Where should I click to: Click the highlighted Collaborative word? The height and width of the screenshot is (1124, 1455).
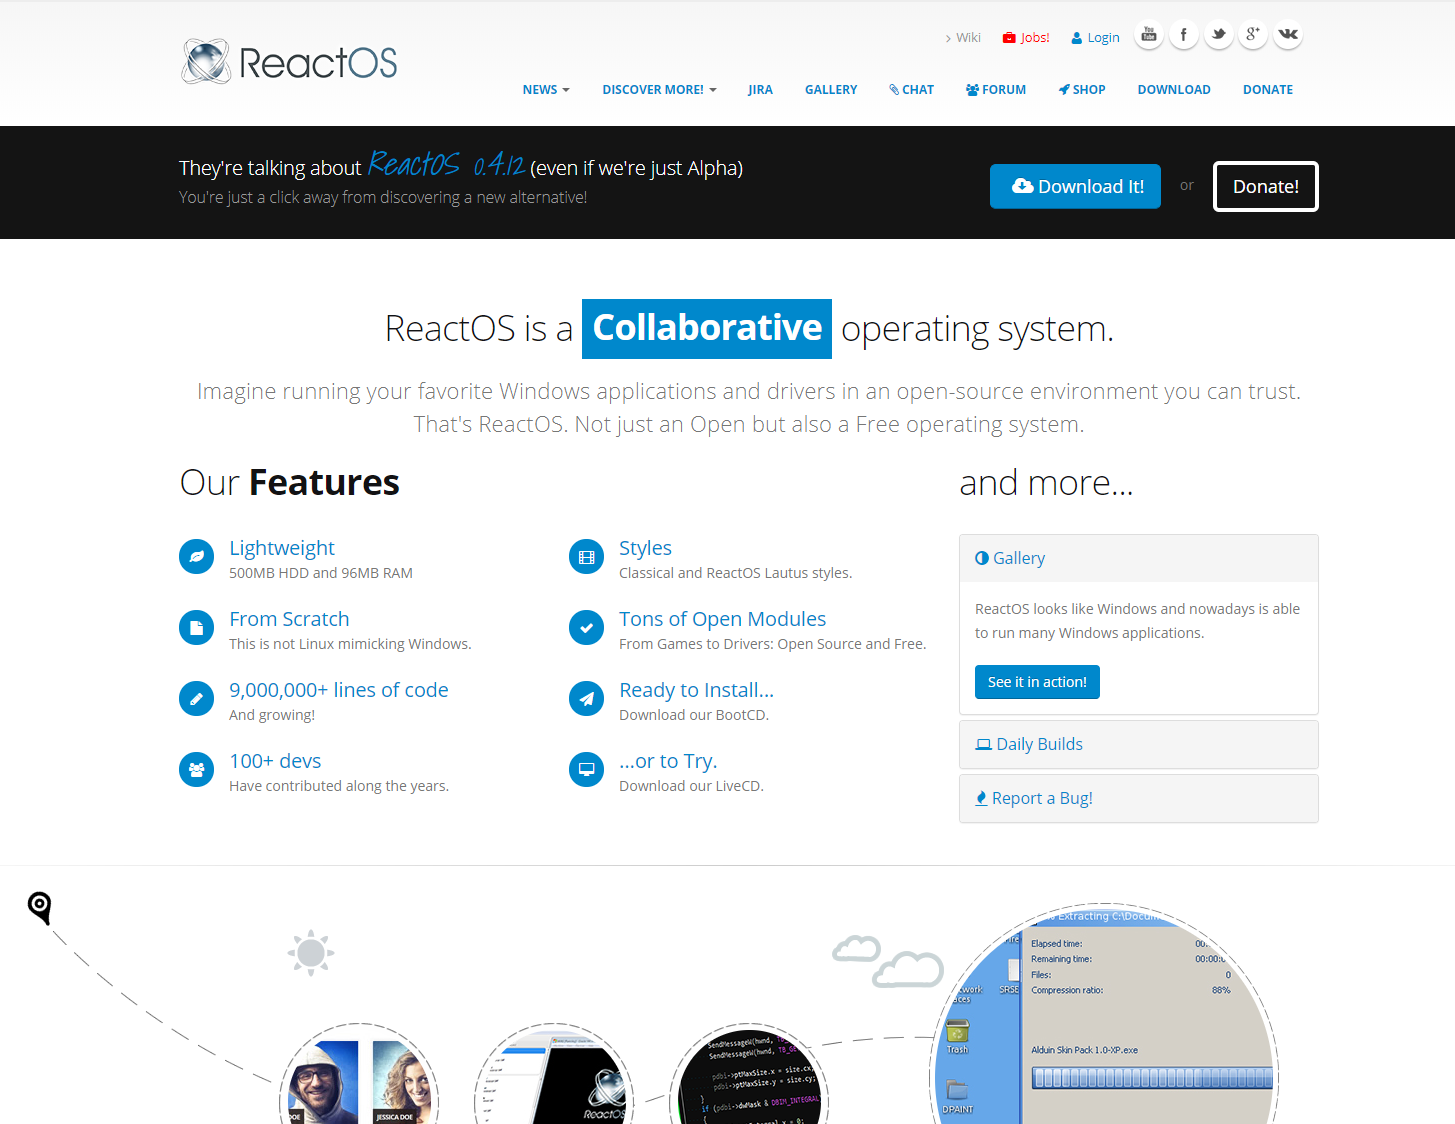click(x=707, y=329)
